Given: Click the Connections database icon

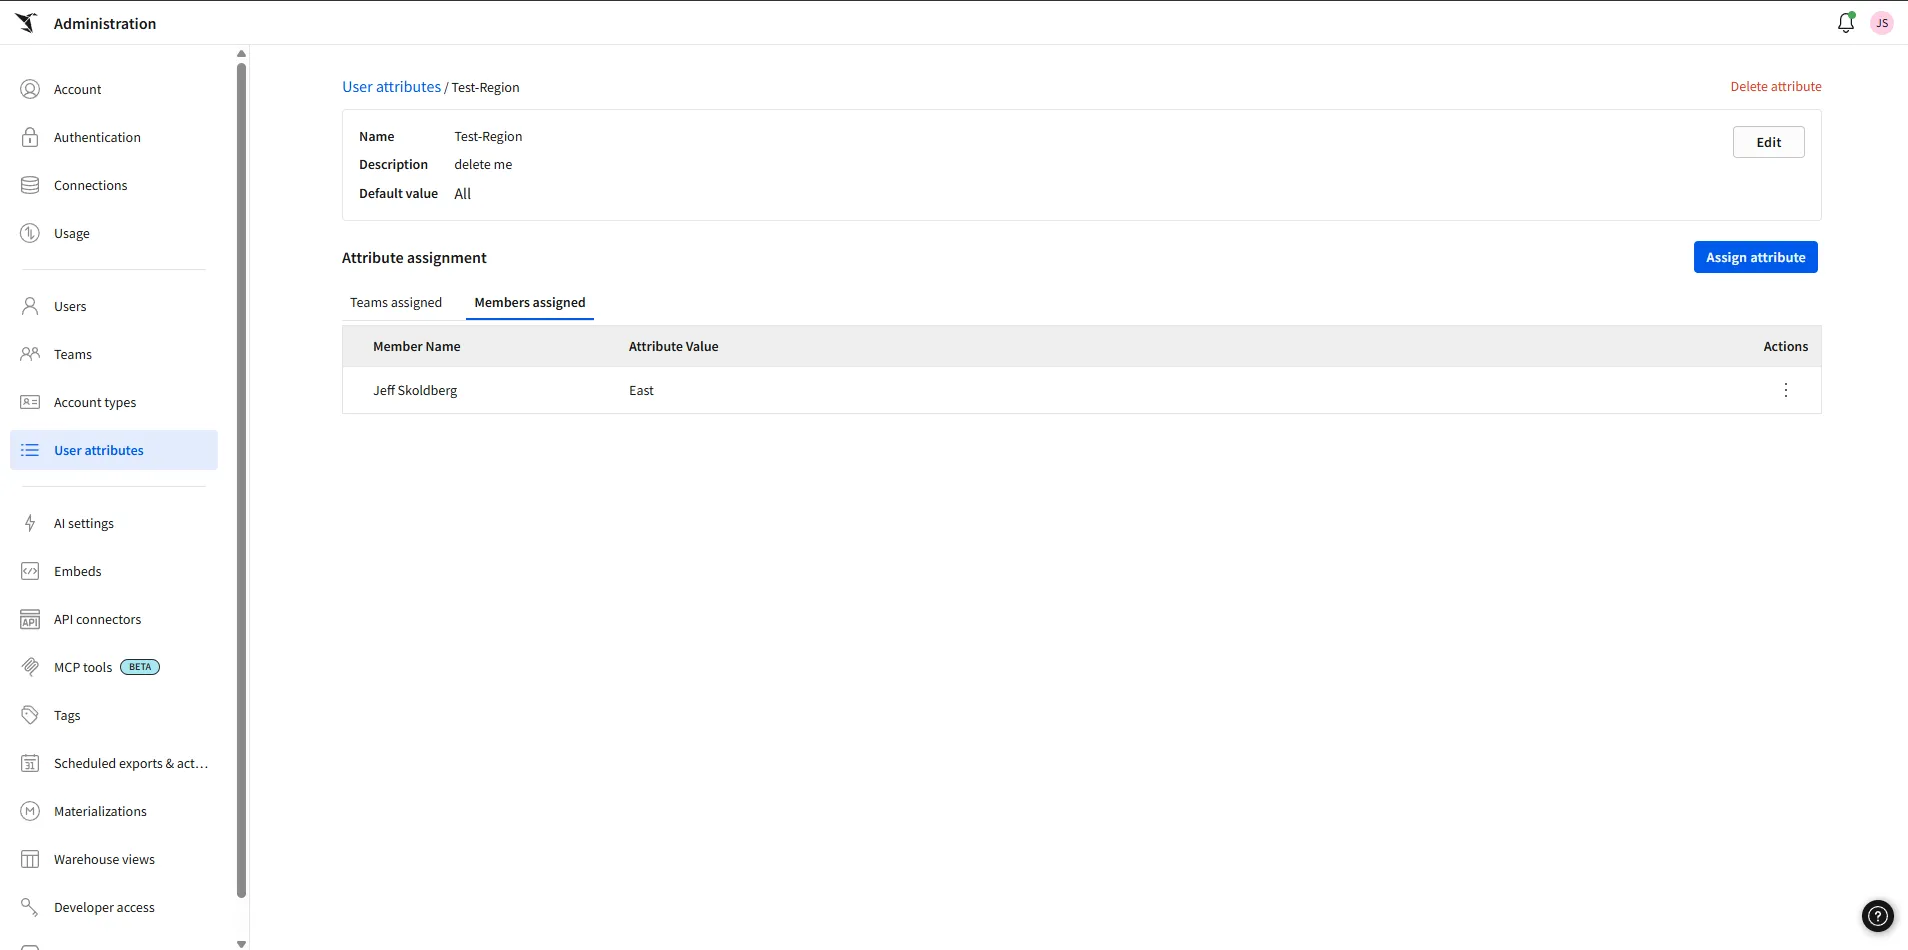Looking at the screenshot, I should click(30, 185).
